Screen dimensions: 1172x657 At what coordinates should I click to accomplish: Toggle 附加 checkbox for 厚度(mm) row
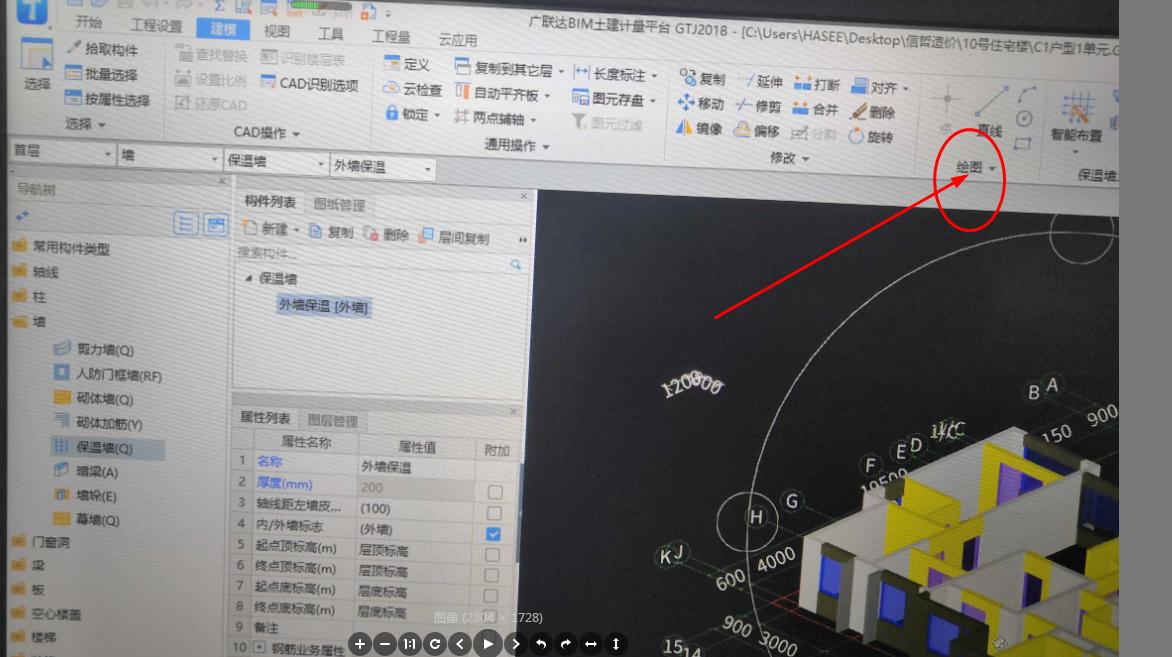(495, 492)
